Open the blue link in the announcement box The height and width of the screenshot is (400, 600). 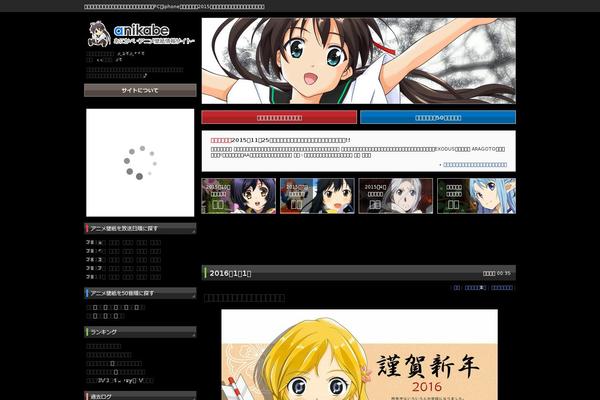point(475,165)
